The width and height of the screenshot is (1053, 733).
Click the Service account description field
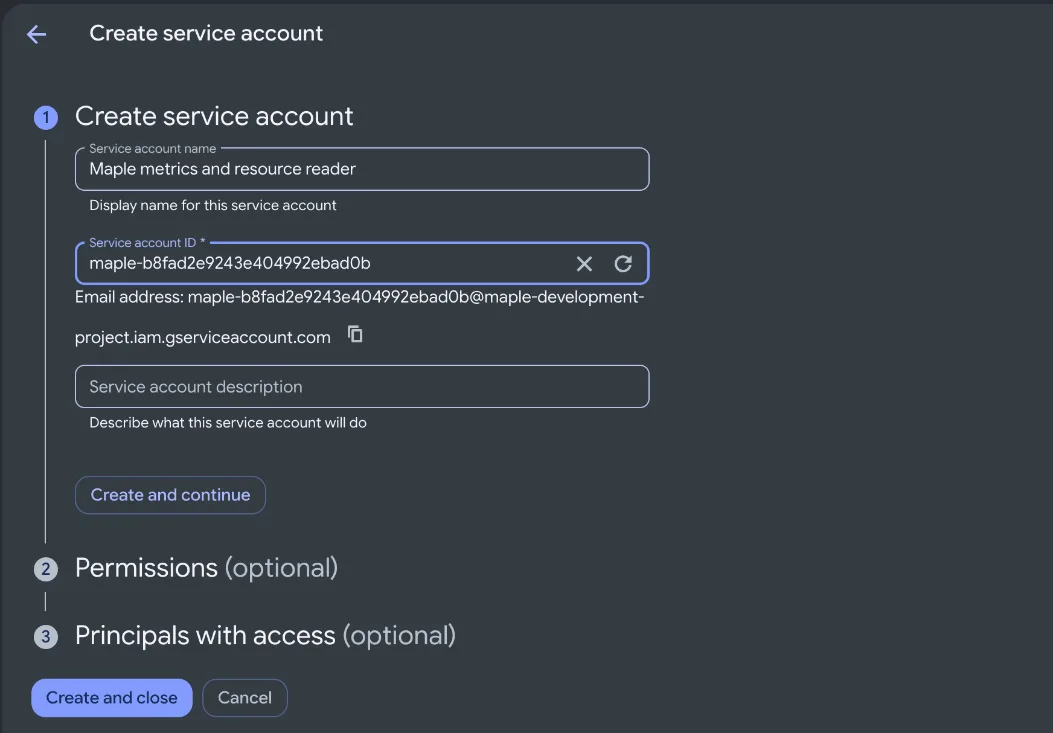pyautogui.click(x=362, y=386)
